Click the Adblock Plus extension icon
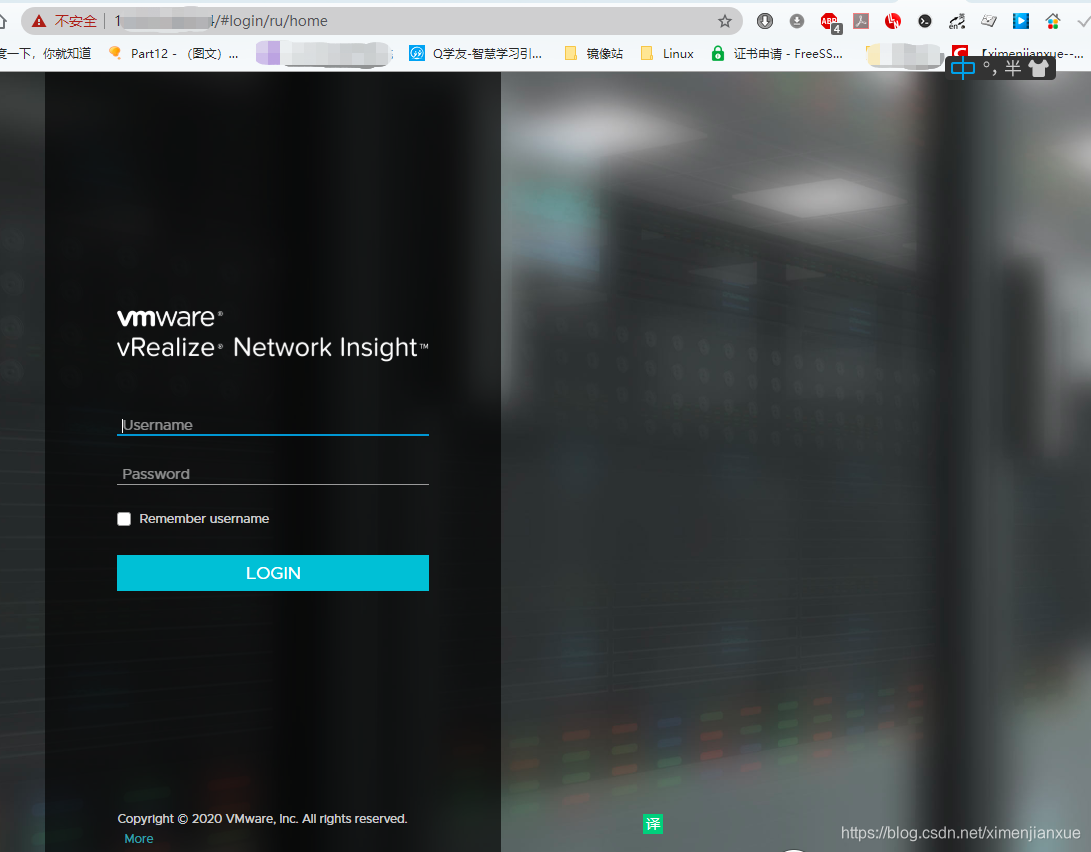The width and height of the screenshot is (1091, 852). 828,20
